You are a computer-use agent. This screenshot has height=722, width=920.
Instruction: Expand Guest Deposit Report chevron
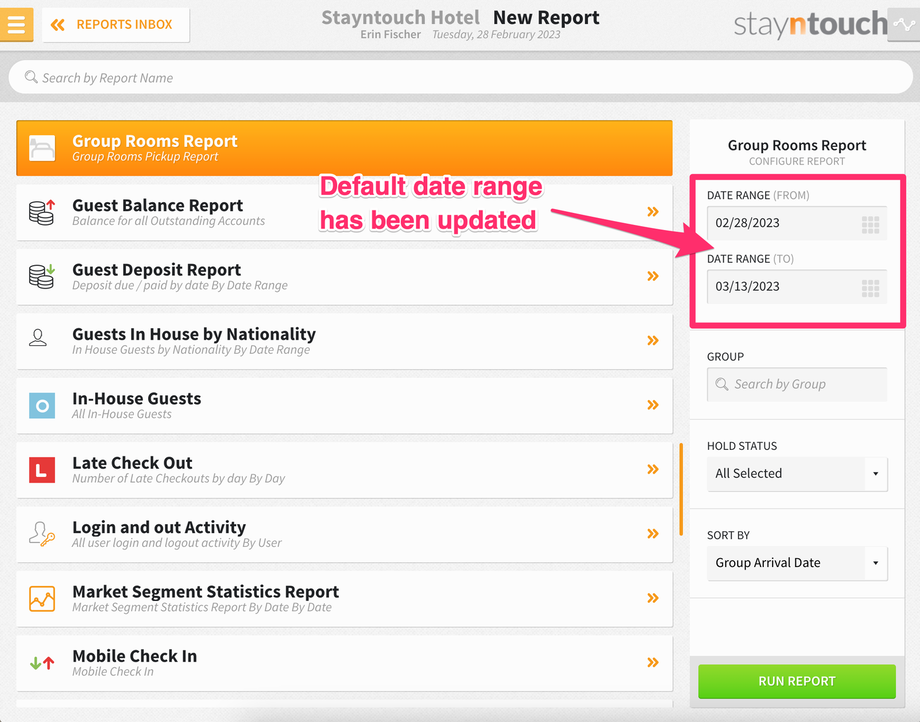tap(653, 276)
